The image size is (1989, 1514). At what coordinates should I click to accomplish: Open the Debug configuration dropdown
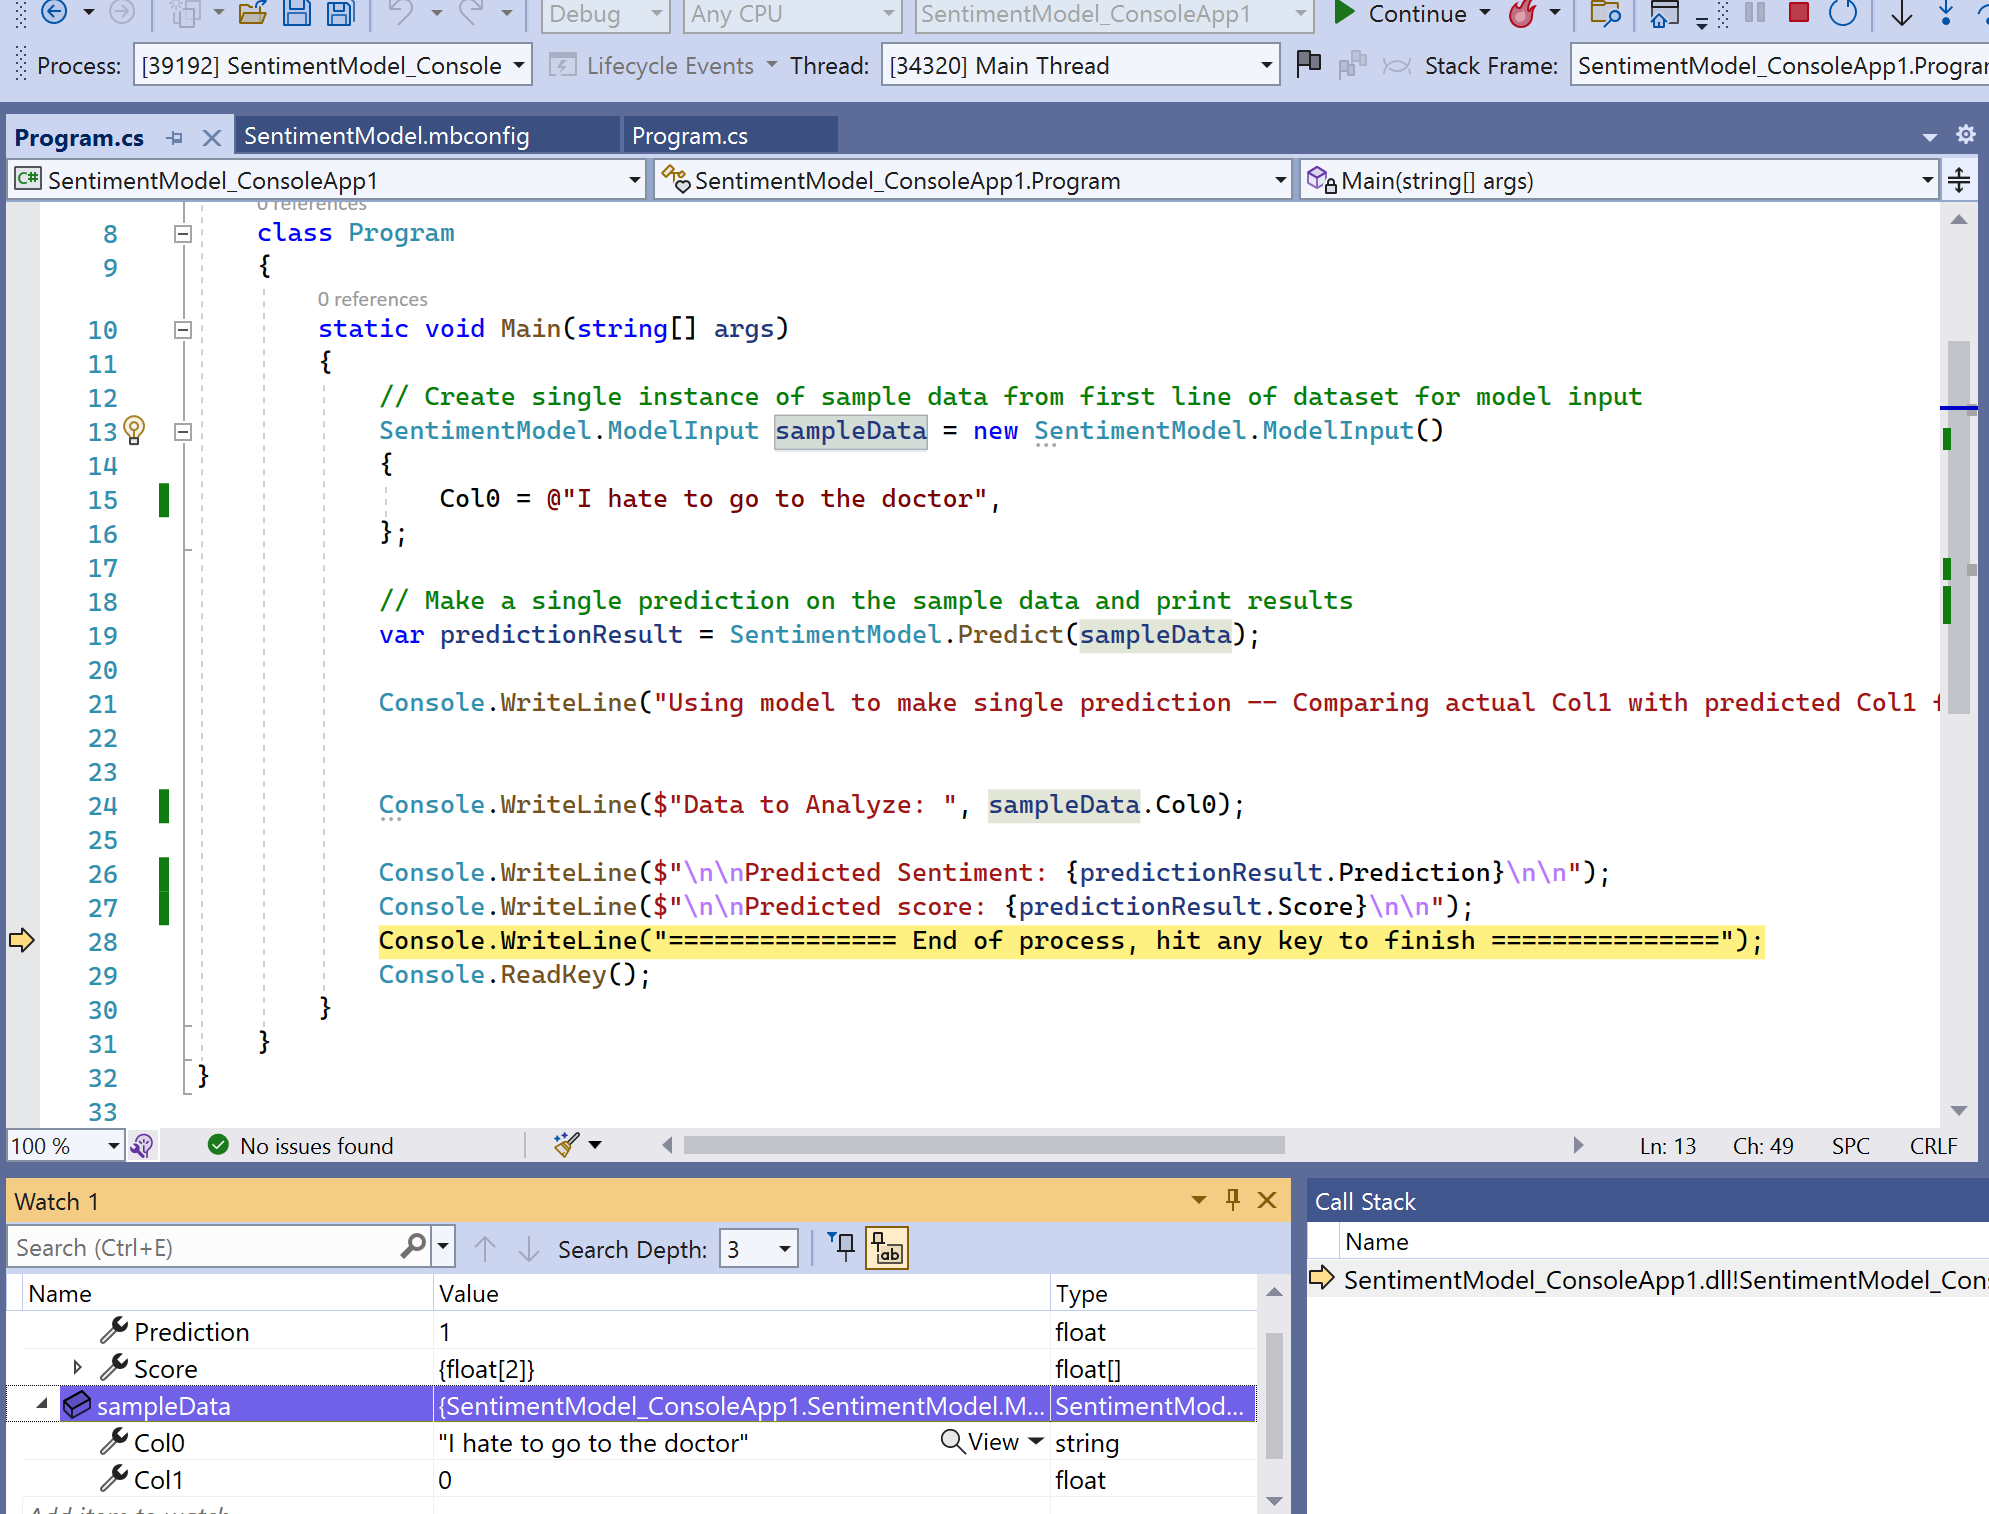605,14
